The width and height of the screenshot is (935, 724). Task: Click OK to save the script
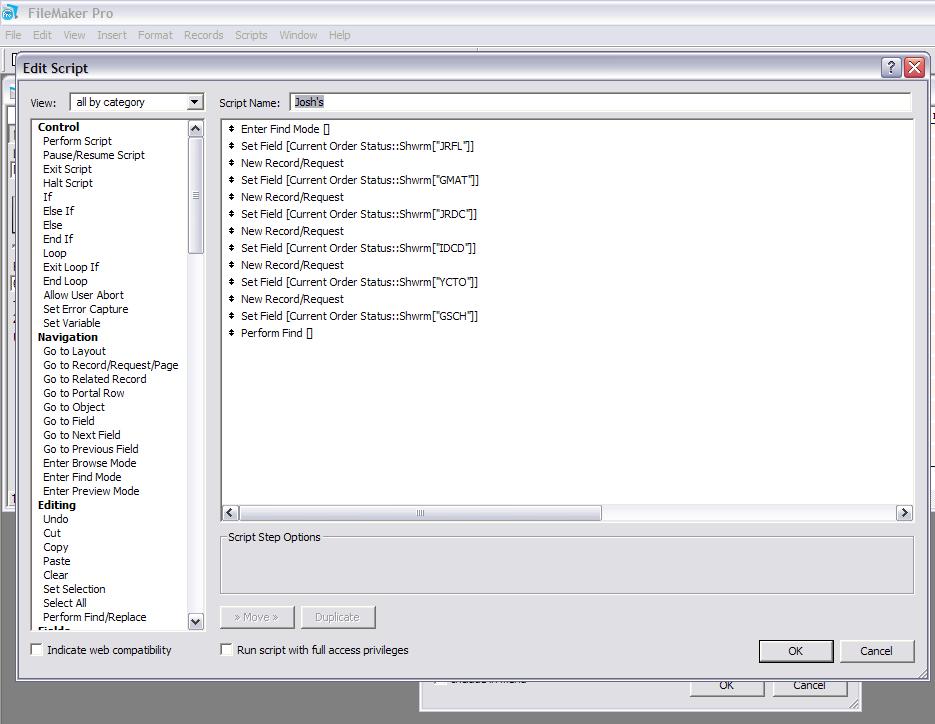[796, 651]
